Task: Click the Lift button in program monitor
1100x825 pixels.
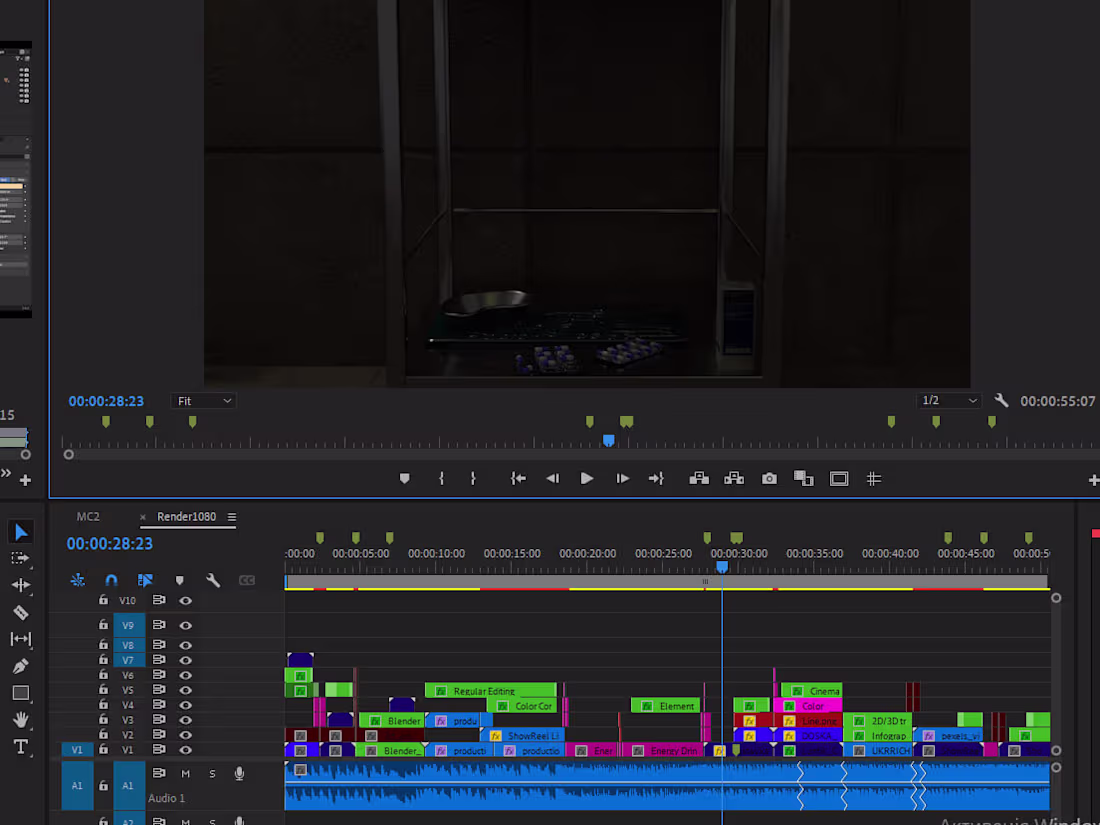Action: (x=699, y=479)
